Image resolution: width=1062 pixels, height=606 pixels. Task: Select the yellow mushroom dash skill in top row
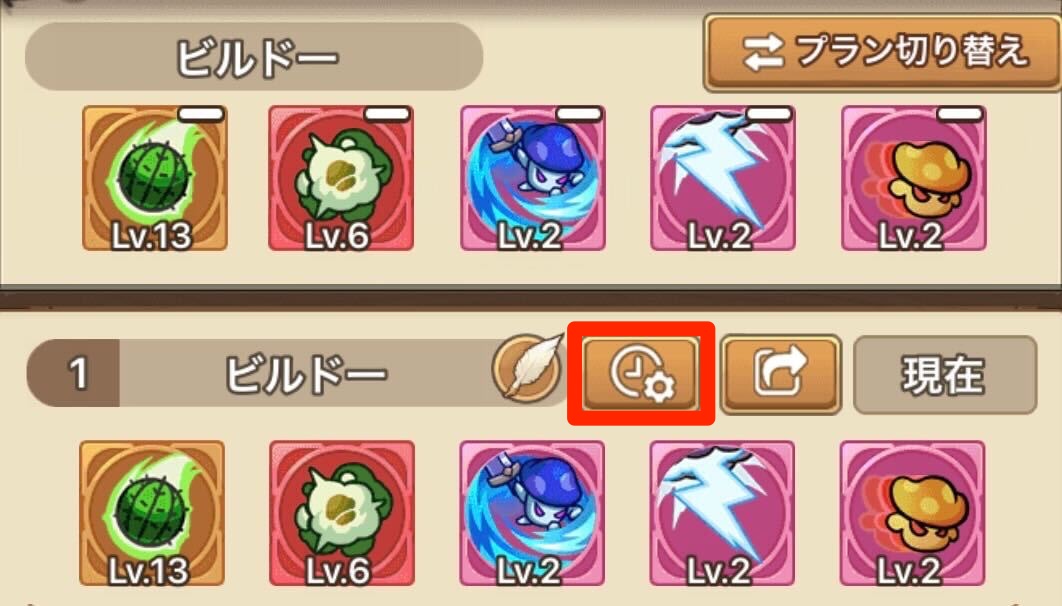point(914,178)
